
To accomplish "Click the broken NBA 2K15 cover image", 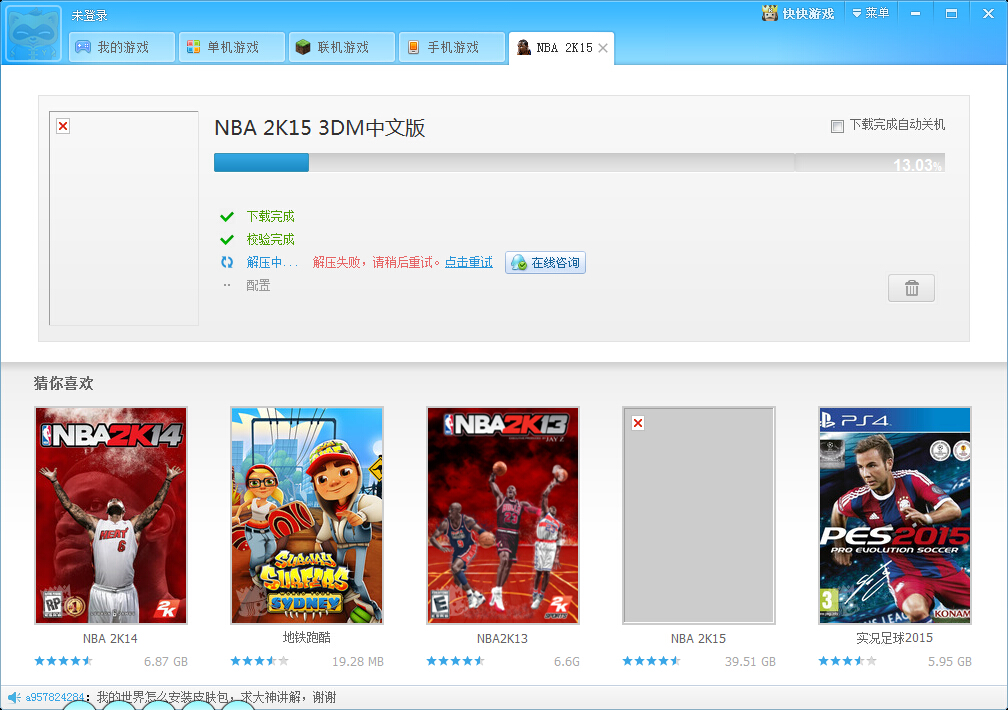I will click(x=124, y=218).
